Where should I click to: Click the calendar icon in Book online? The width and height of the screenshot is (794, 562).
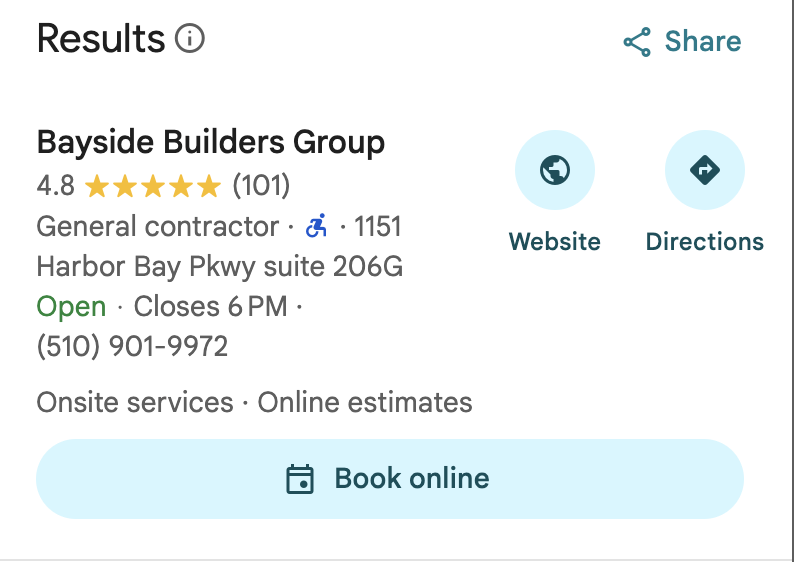pyautogui.click(x=300, y=479)
